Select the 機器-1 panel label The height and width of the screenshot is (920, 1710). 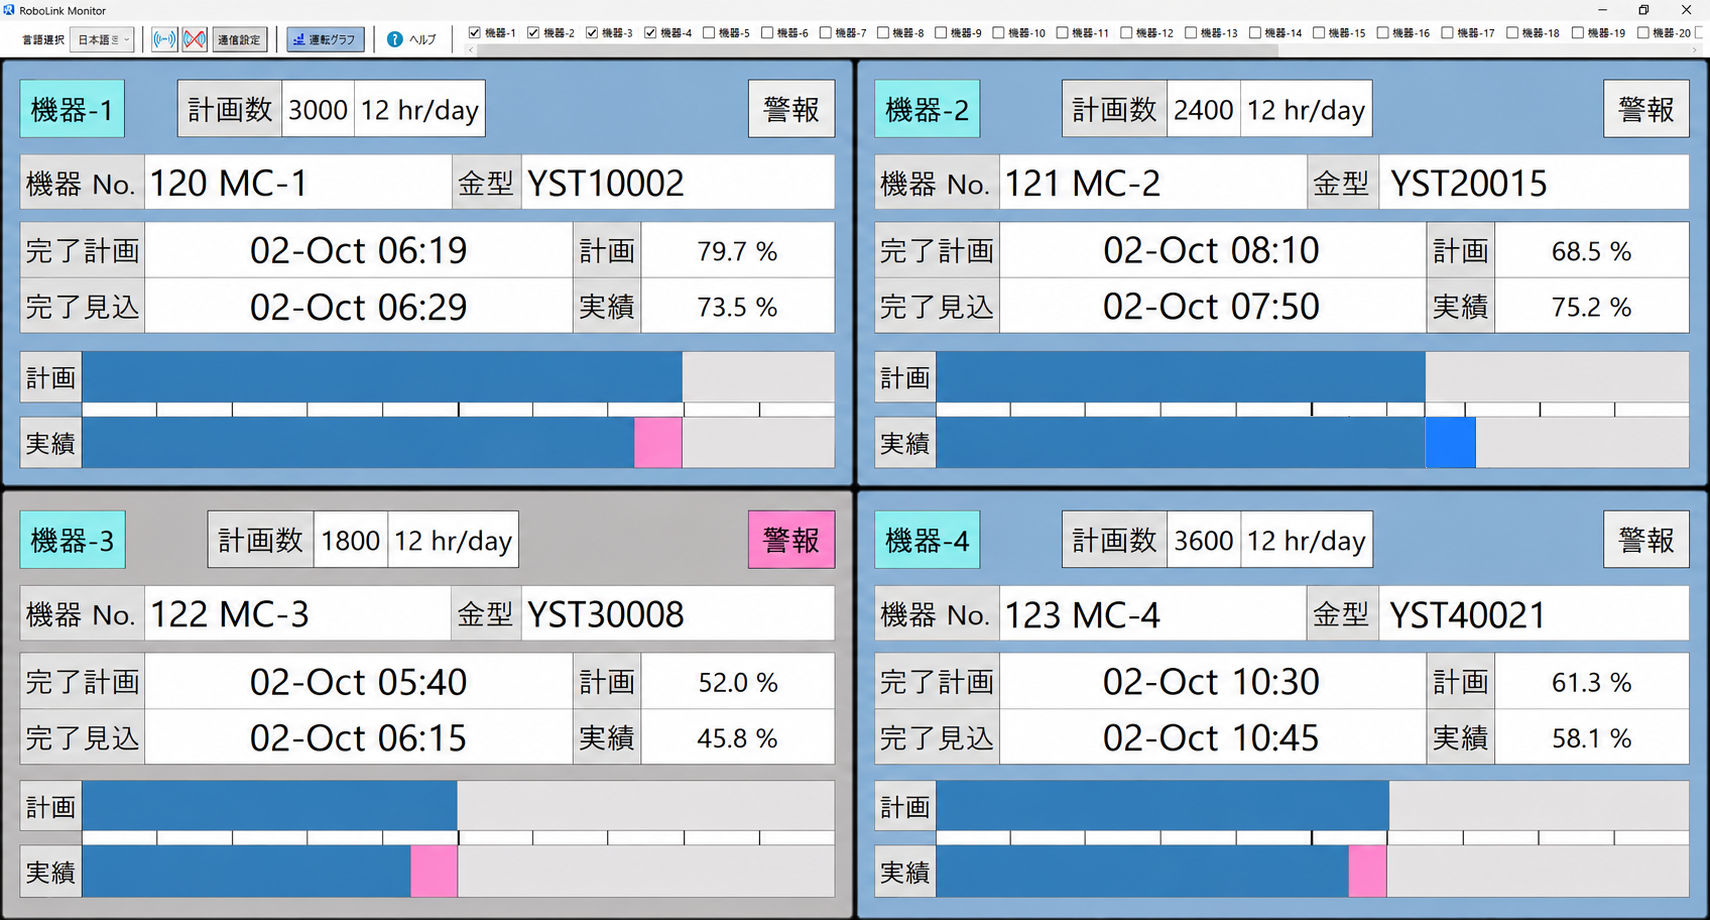pyautogui.click(x=72, y=109)
